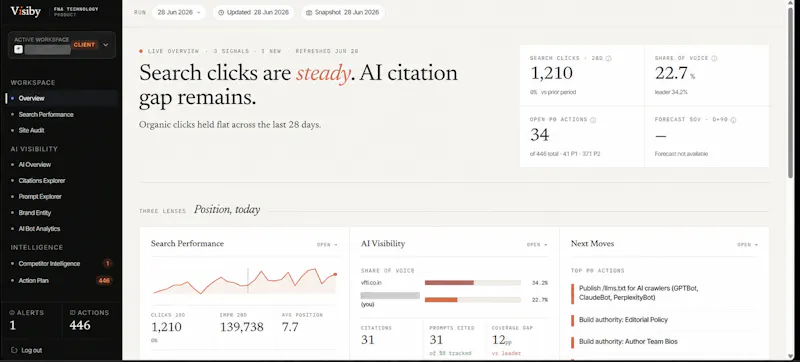Open Build authority: Author Team Bios action
Viewport: 800px width, 362px height.
point(628,342)
